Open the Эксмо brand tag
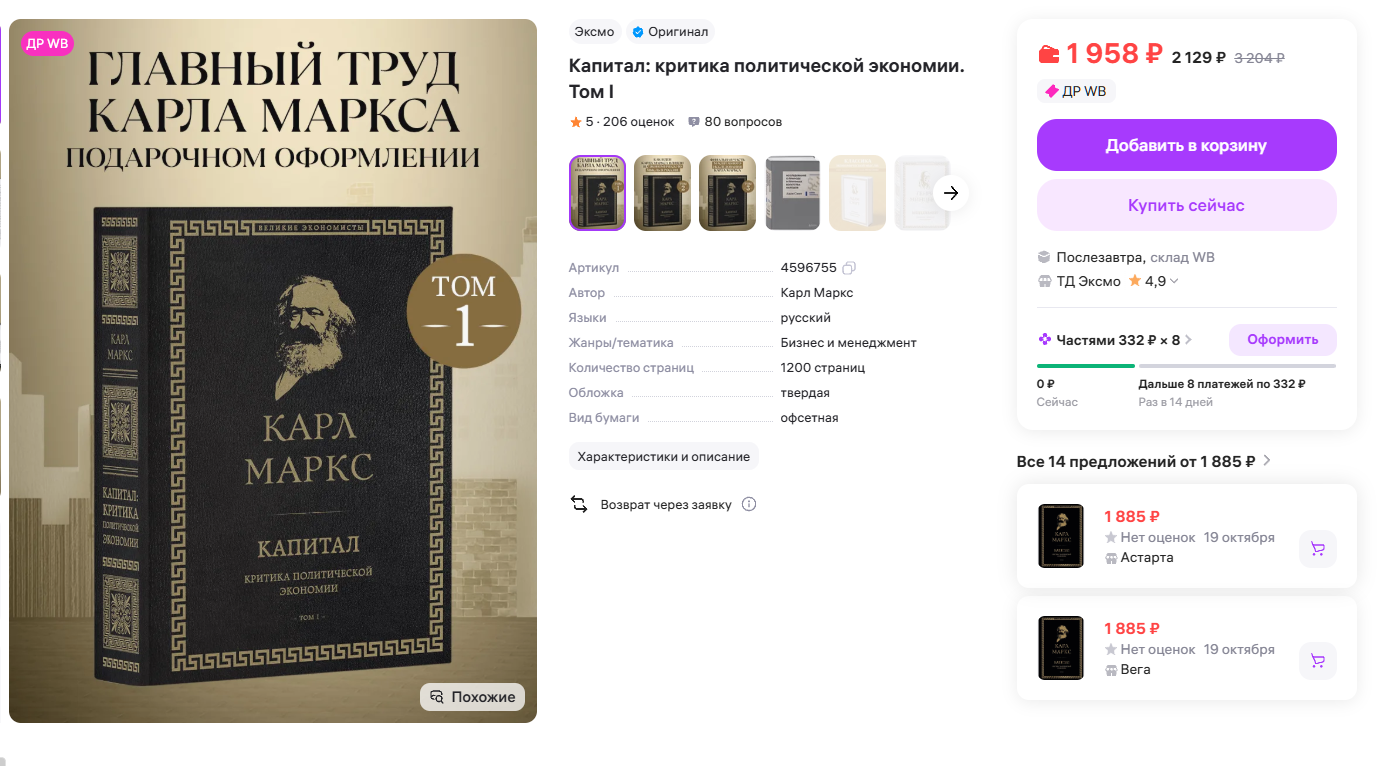The height and width of the screenshot is (766, 1381). [594, 32]
